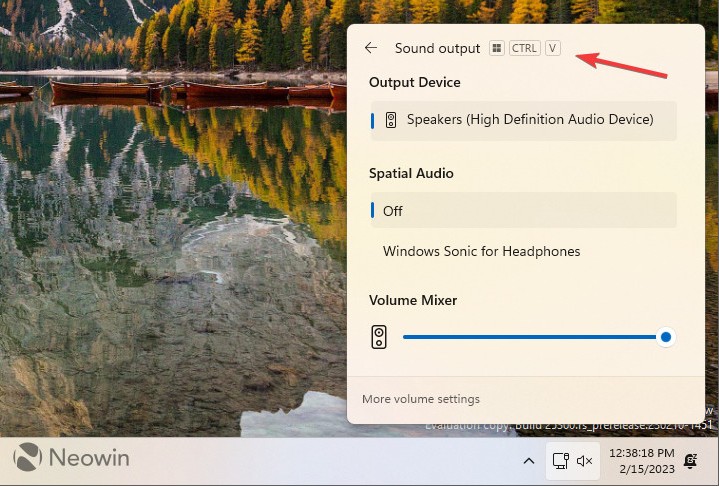Click the Output Device section heading
Viewport: 719px width, 486px height.
(414, 82)
